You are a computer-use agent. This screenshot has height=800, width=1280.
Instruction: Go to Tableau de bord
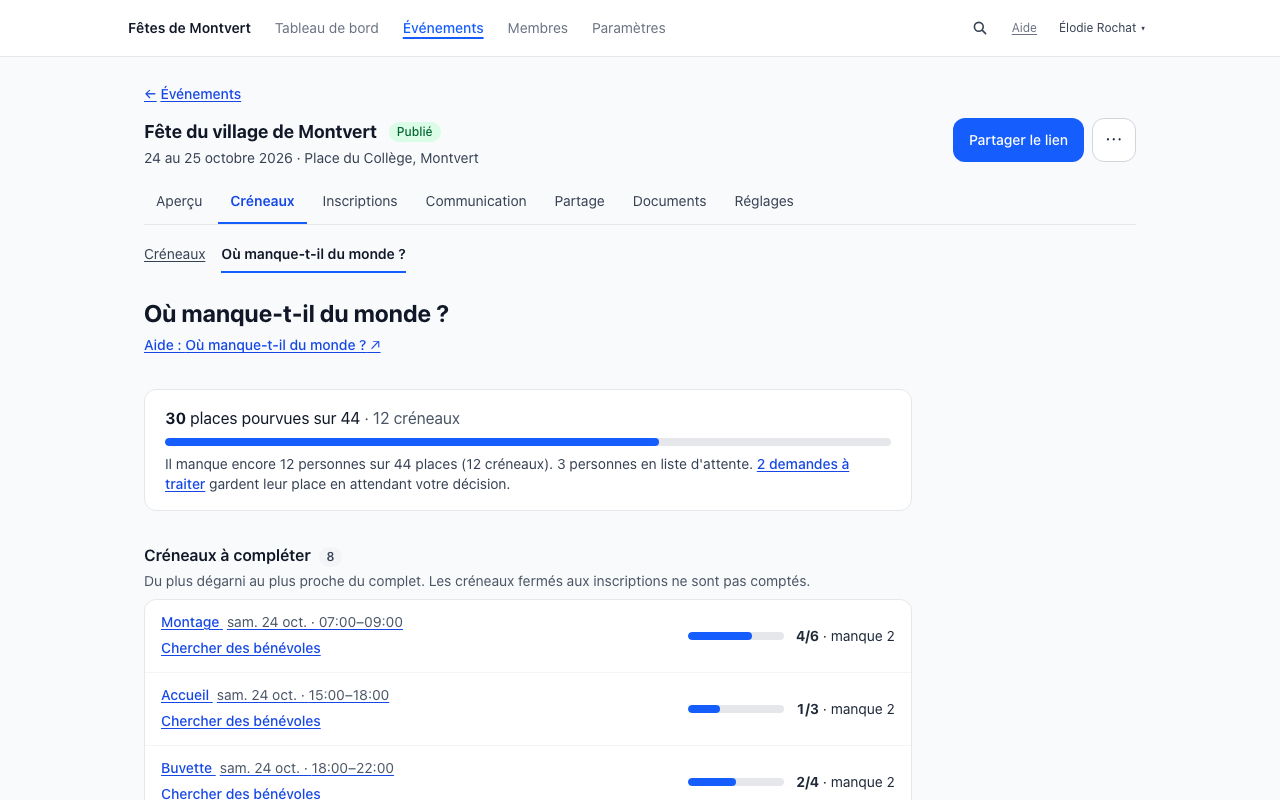tap(327, 28)
